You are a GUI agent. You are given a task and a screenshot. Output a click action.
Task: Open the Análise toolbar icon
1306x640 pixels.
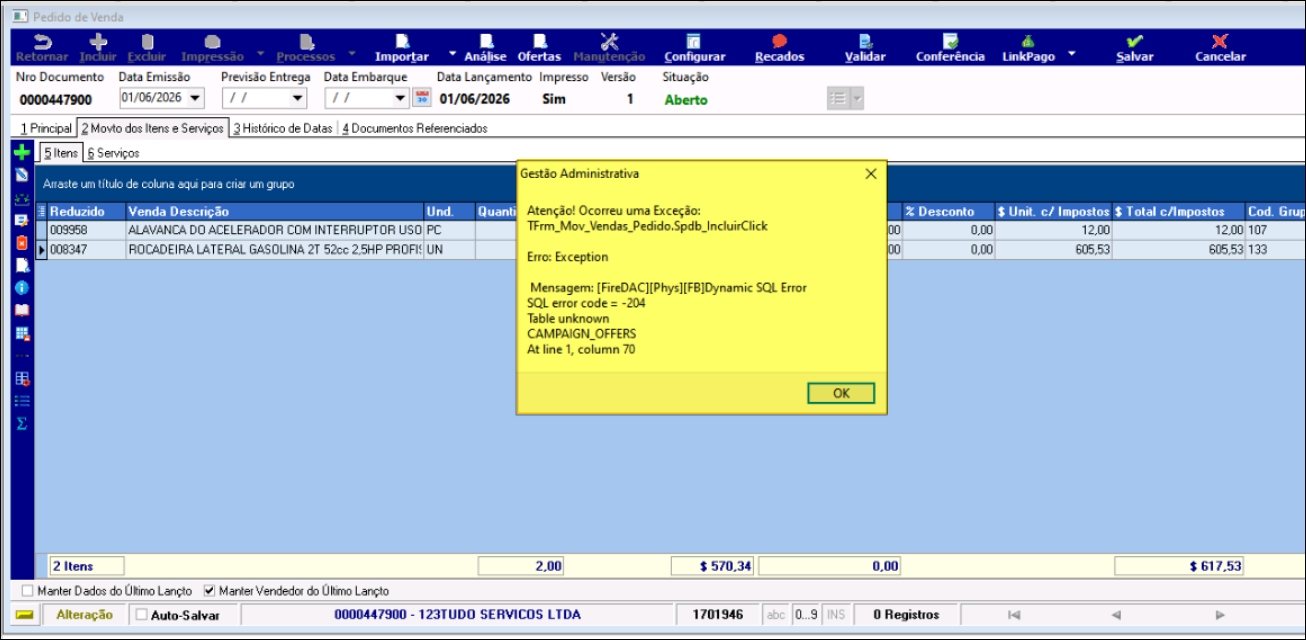tap(486, 41)
